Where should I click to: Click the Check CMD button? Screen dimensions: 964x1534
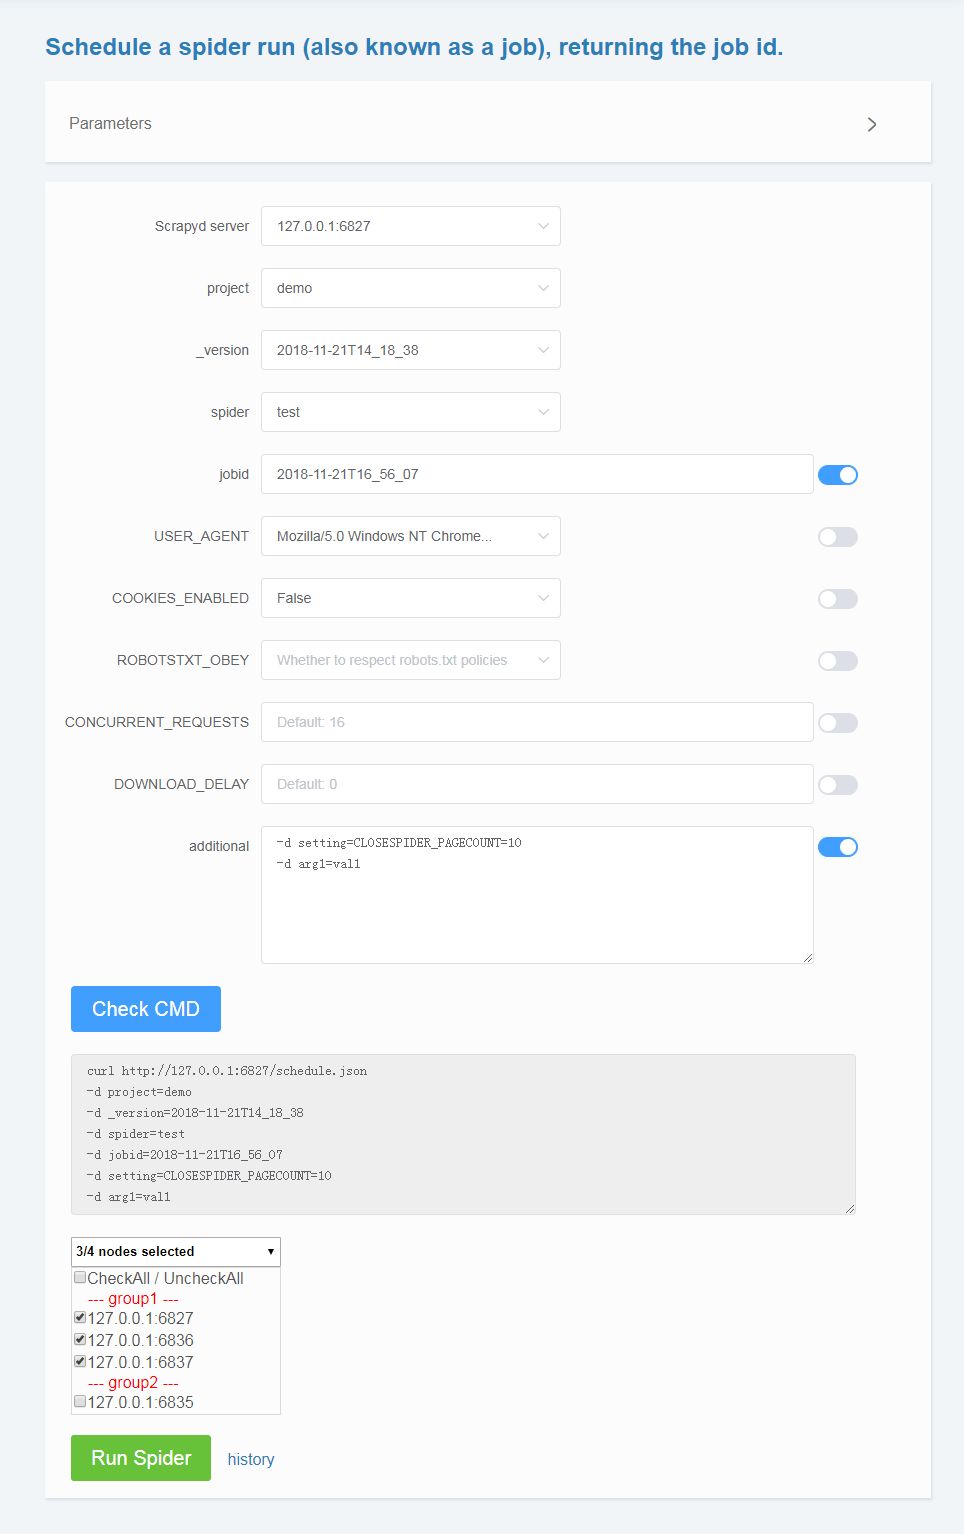coord(146,1009)
